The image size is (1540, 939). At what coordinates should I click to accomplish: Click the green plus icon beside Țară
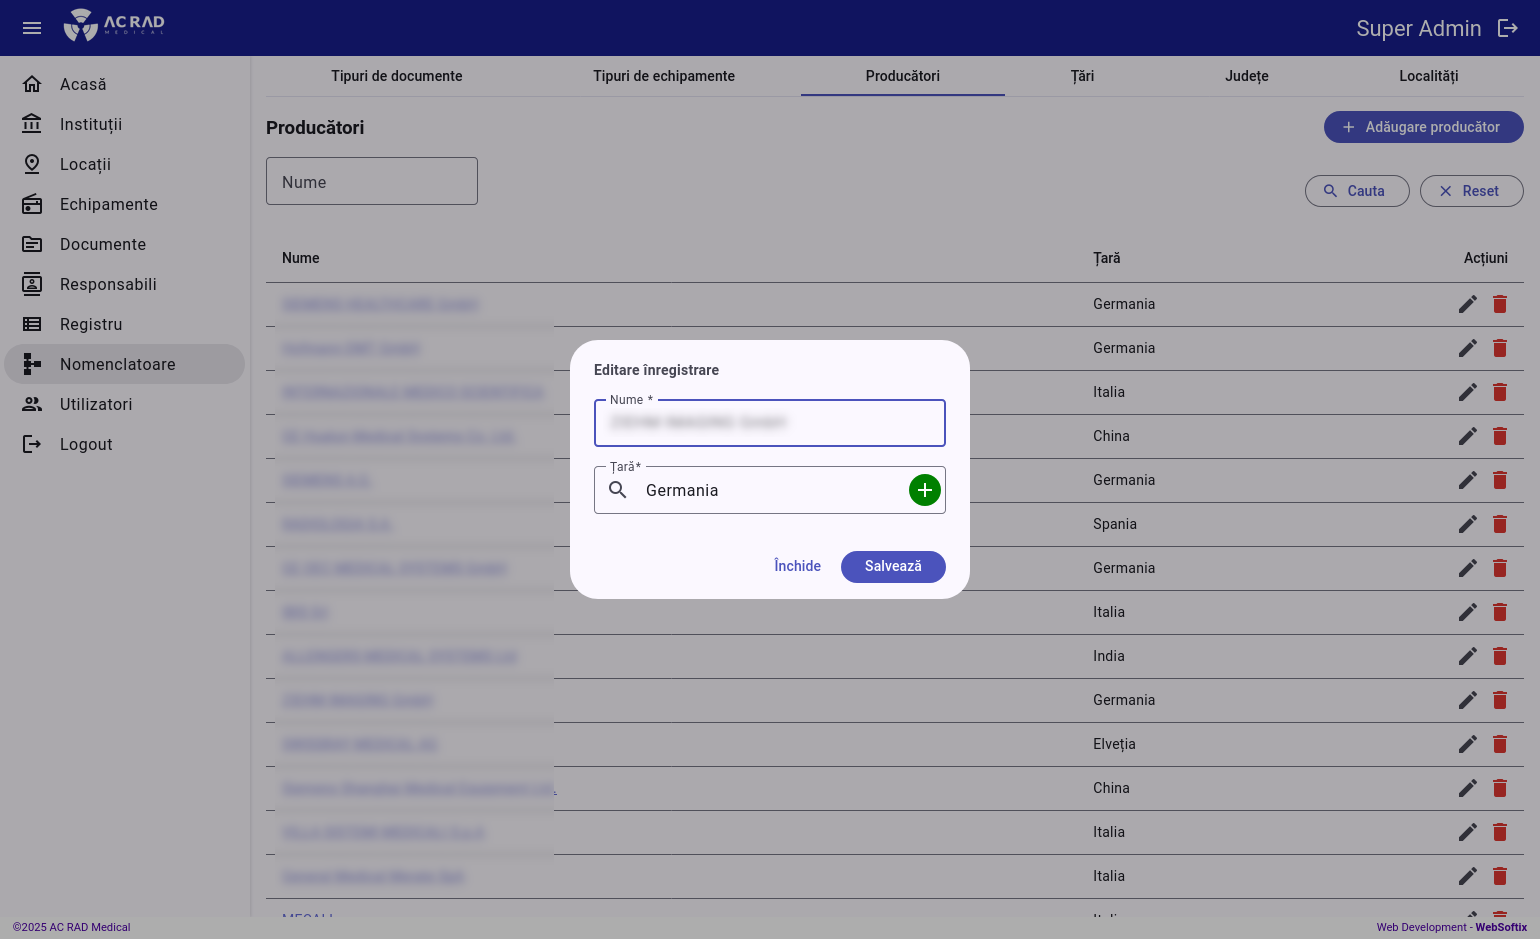[924, 490]
